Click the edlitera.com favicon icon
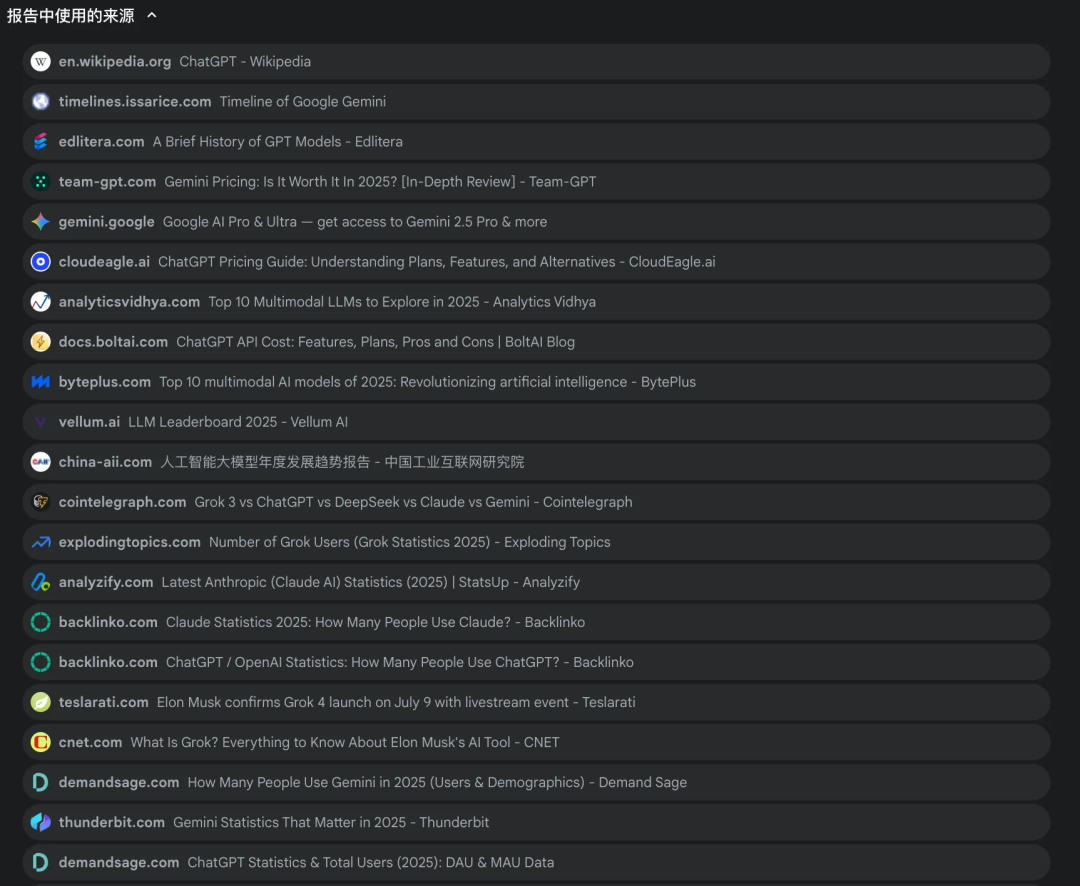This screenshot has width=1080, height=886. coord(41,141)
